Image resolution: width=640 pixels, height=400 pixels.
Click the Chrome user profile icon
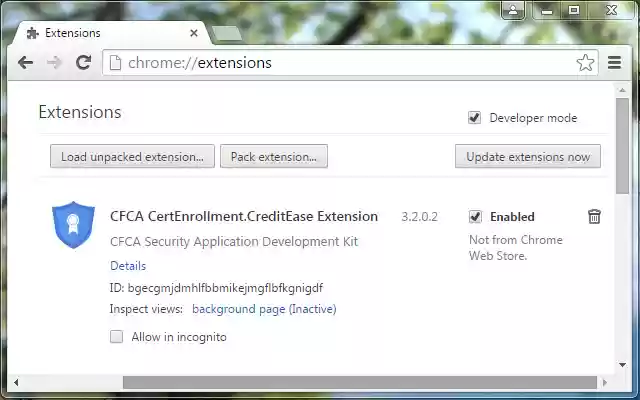(513, 10)
